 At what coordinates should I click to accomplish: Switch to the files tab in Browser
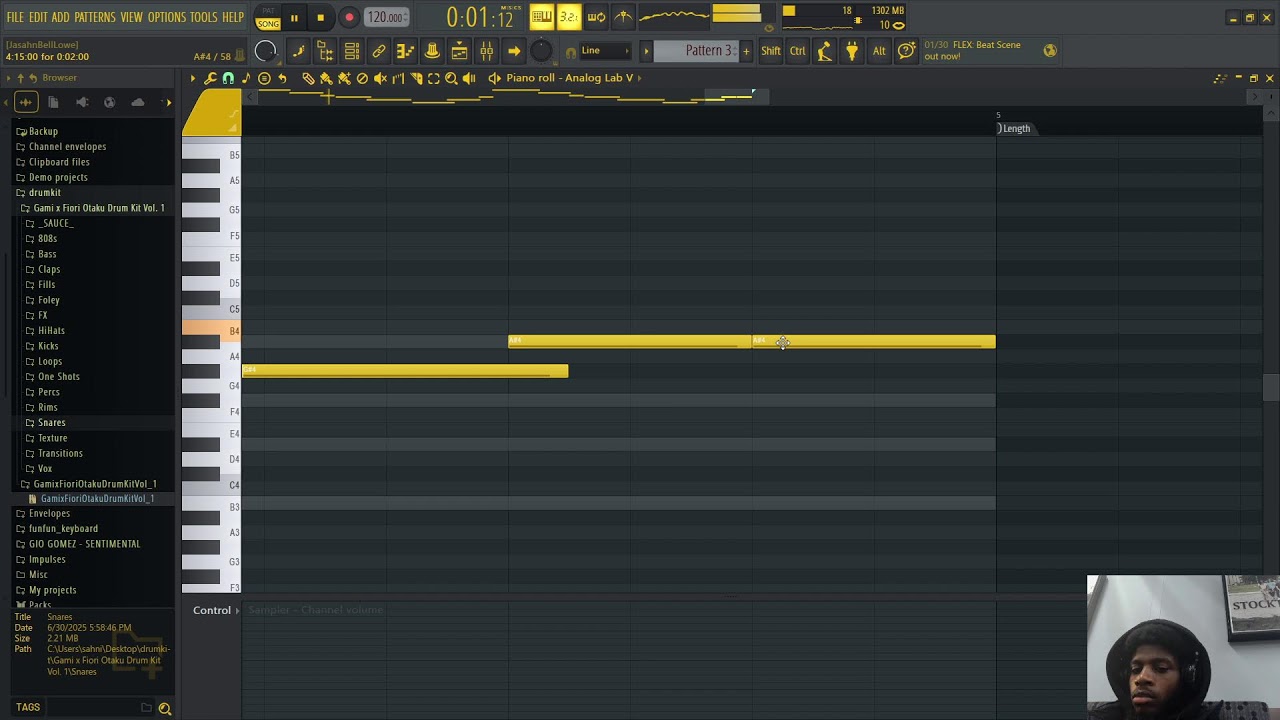click(53, 102)
